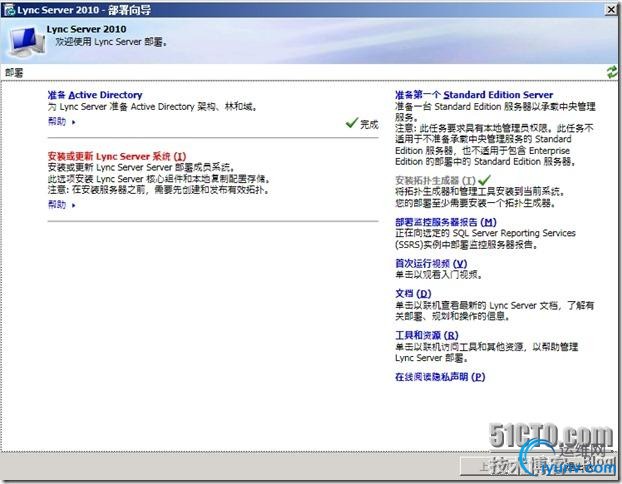The image size is (622, 484).
Task: Open 安装或更新 Lync Server 系统 link
Action: (117, 156)
